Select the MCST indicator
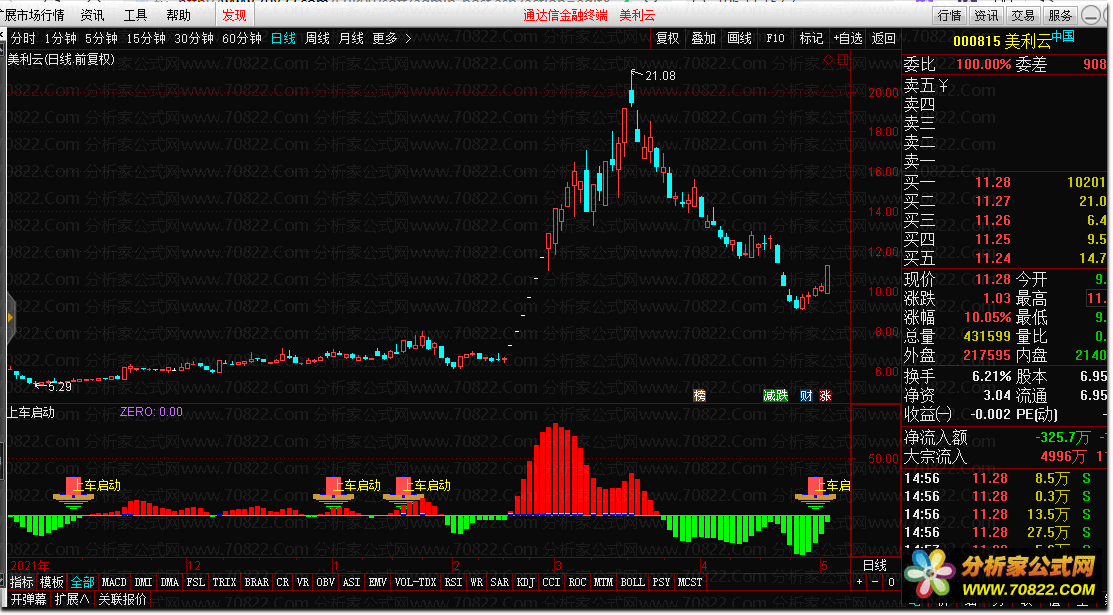This screenshot has width=1113, height=615. 689,582
